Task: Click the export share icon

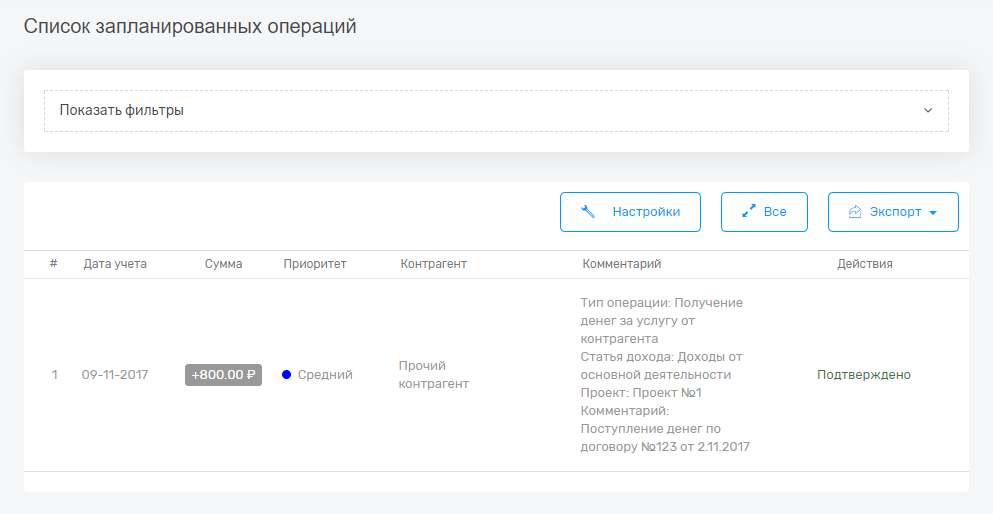Action: [x=855, y=211]
